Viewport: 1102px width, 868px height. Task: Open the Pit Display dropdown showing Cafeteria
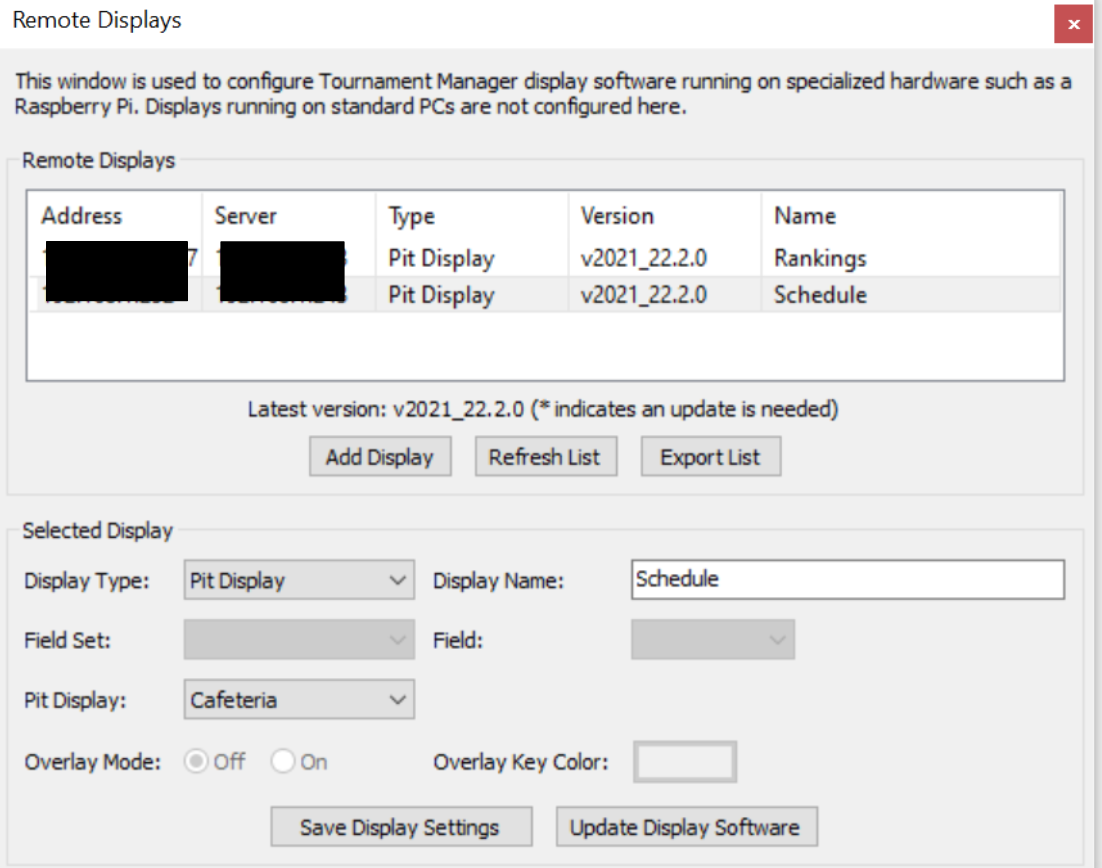[x=299, y=699]
